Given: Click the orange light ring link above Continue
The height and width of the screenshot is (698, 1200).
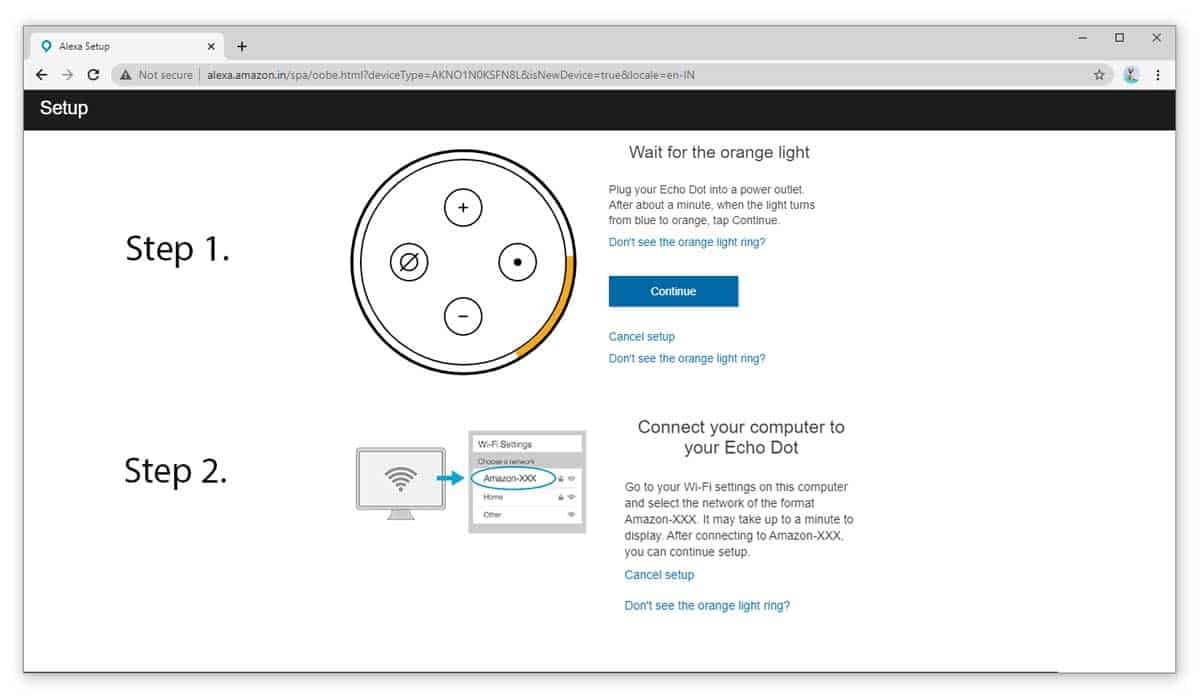Looking at the screenshot, I should [687, 242].
